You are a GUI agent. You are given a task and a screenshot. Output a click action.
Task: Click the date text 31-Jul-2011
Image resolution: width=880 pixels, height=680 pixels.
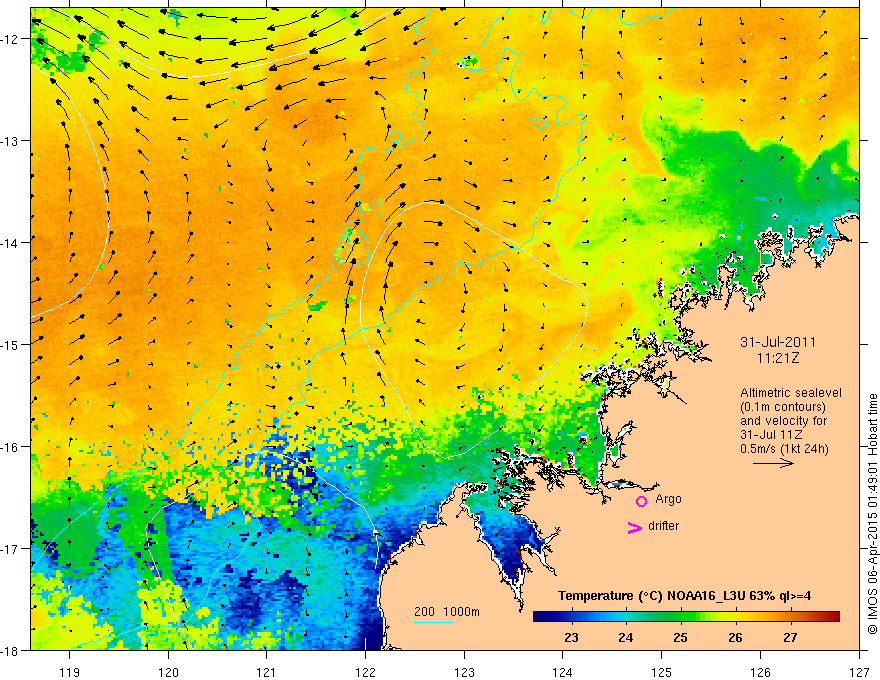[778, 342]
